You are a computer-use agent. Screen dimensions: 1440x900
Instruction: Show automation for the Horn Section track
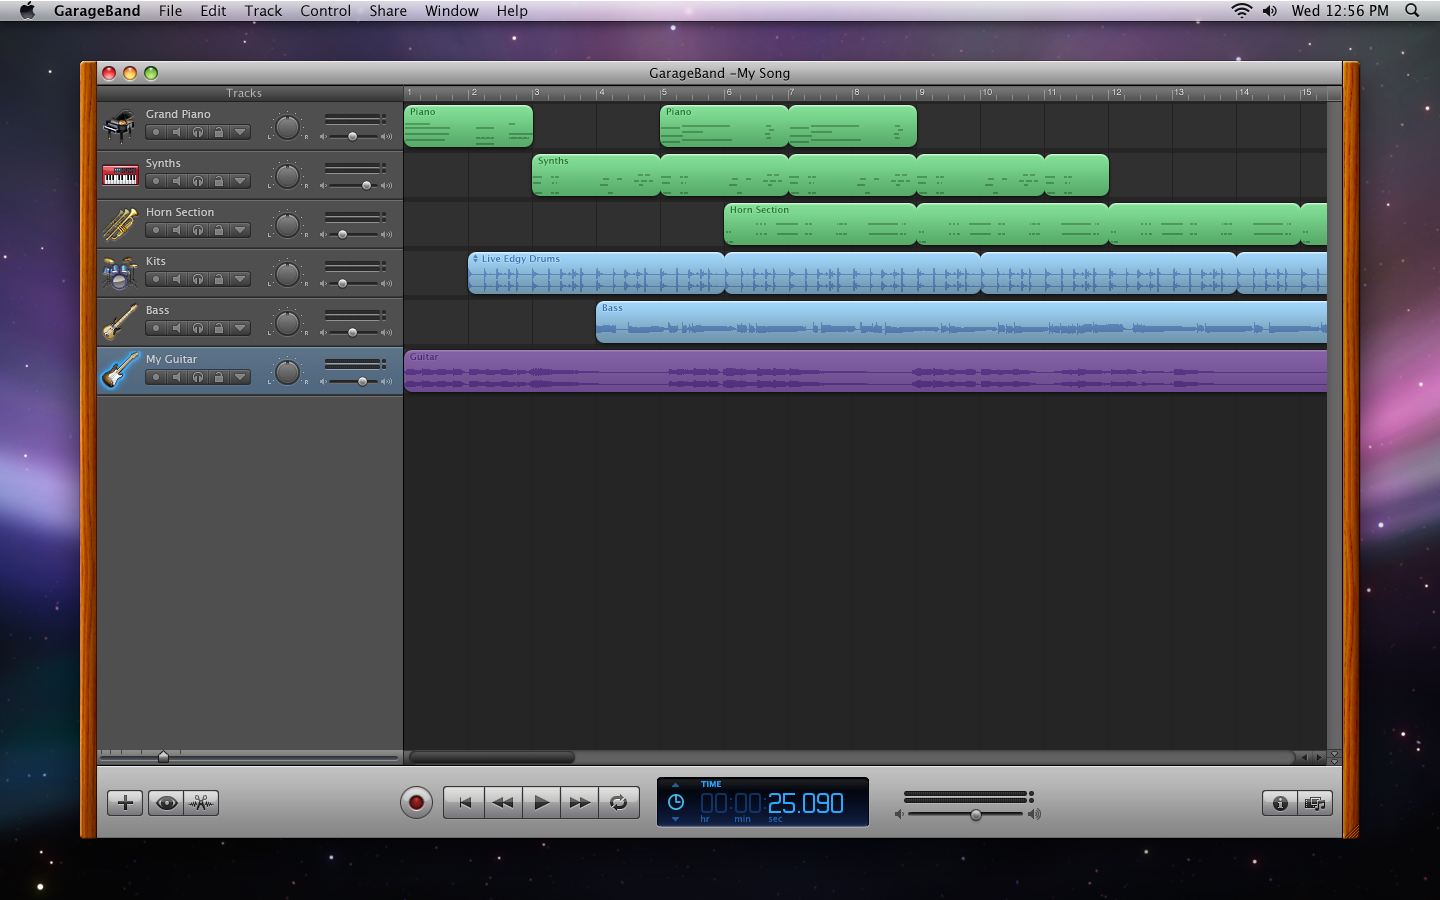(x=240, y=230)
